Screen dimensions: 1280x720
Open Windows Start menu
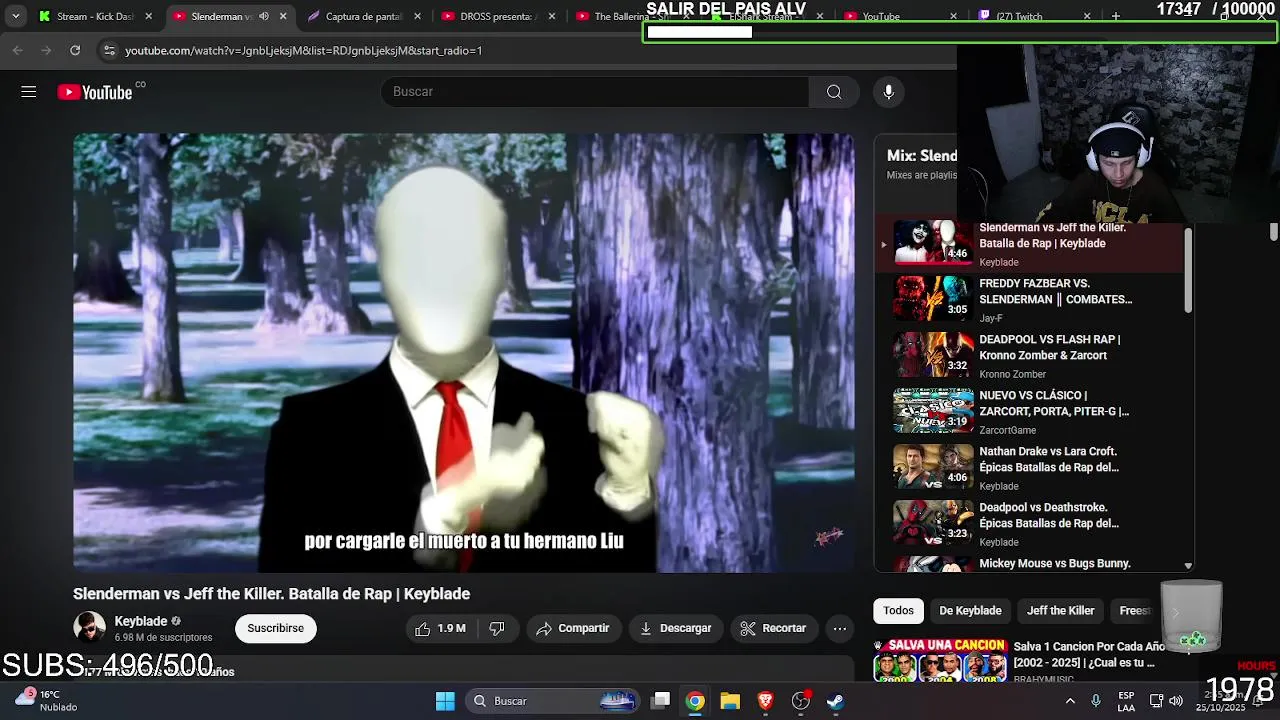point(445,701)
